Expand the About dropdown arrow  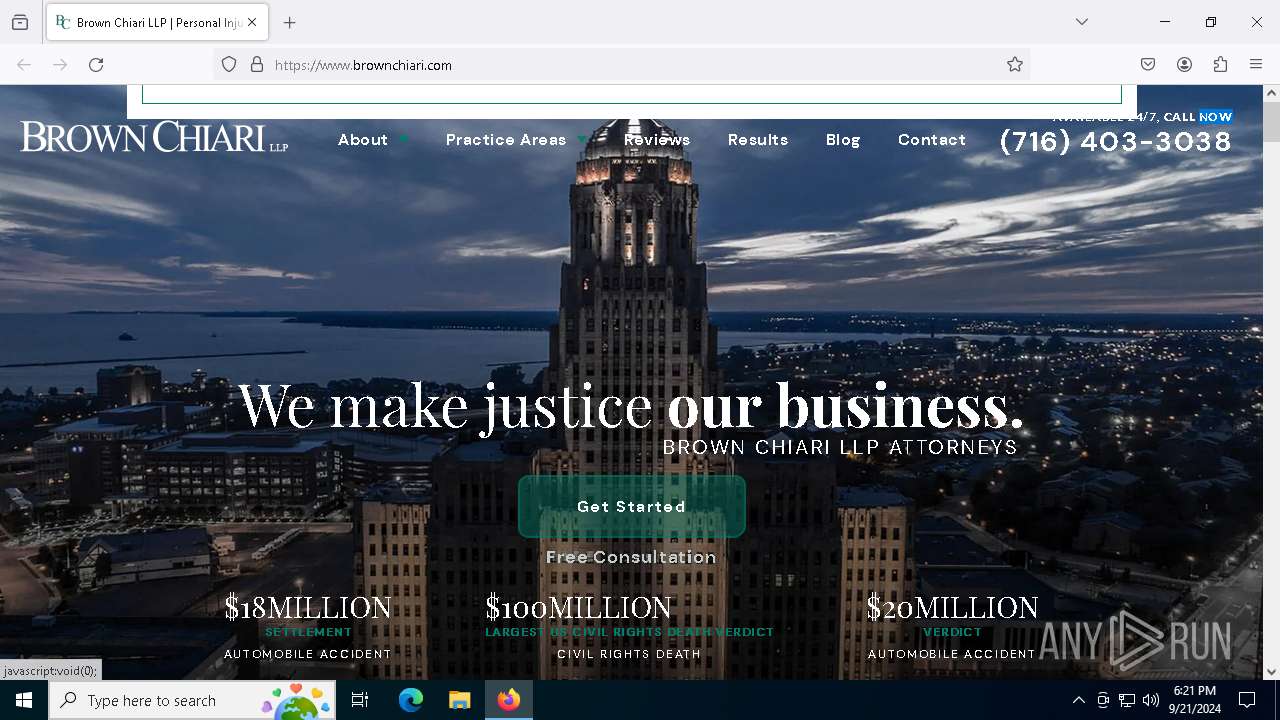pyautogui.click(x=403, y=140)
